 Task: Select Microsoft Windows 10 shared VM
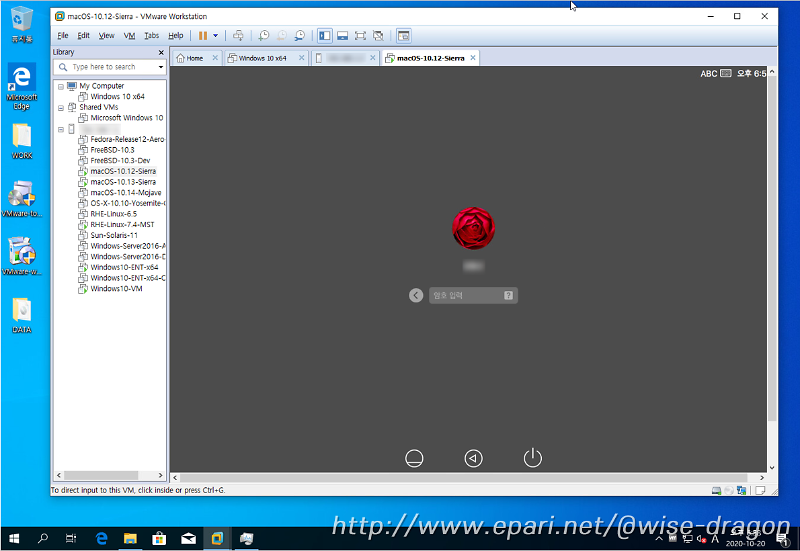[121, 118]
